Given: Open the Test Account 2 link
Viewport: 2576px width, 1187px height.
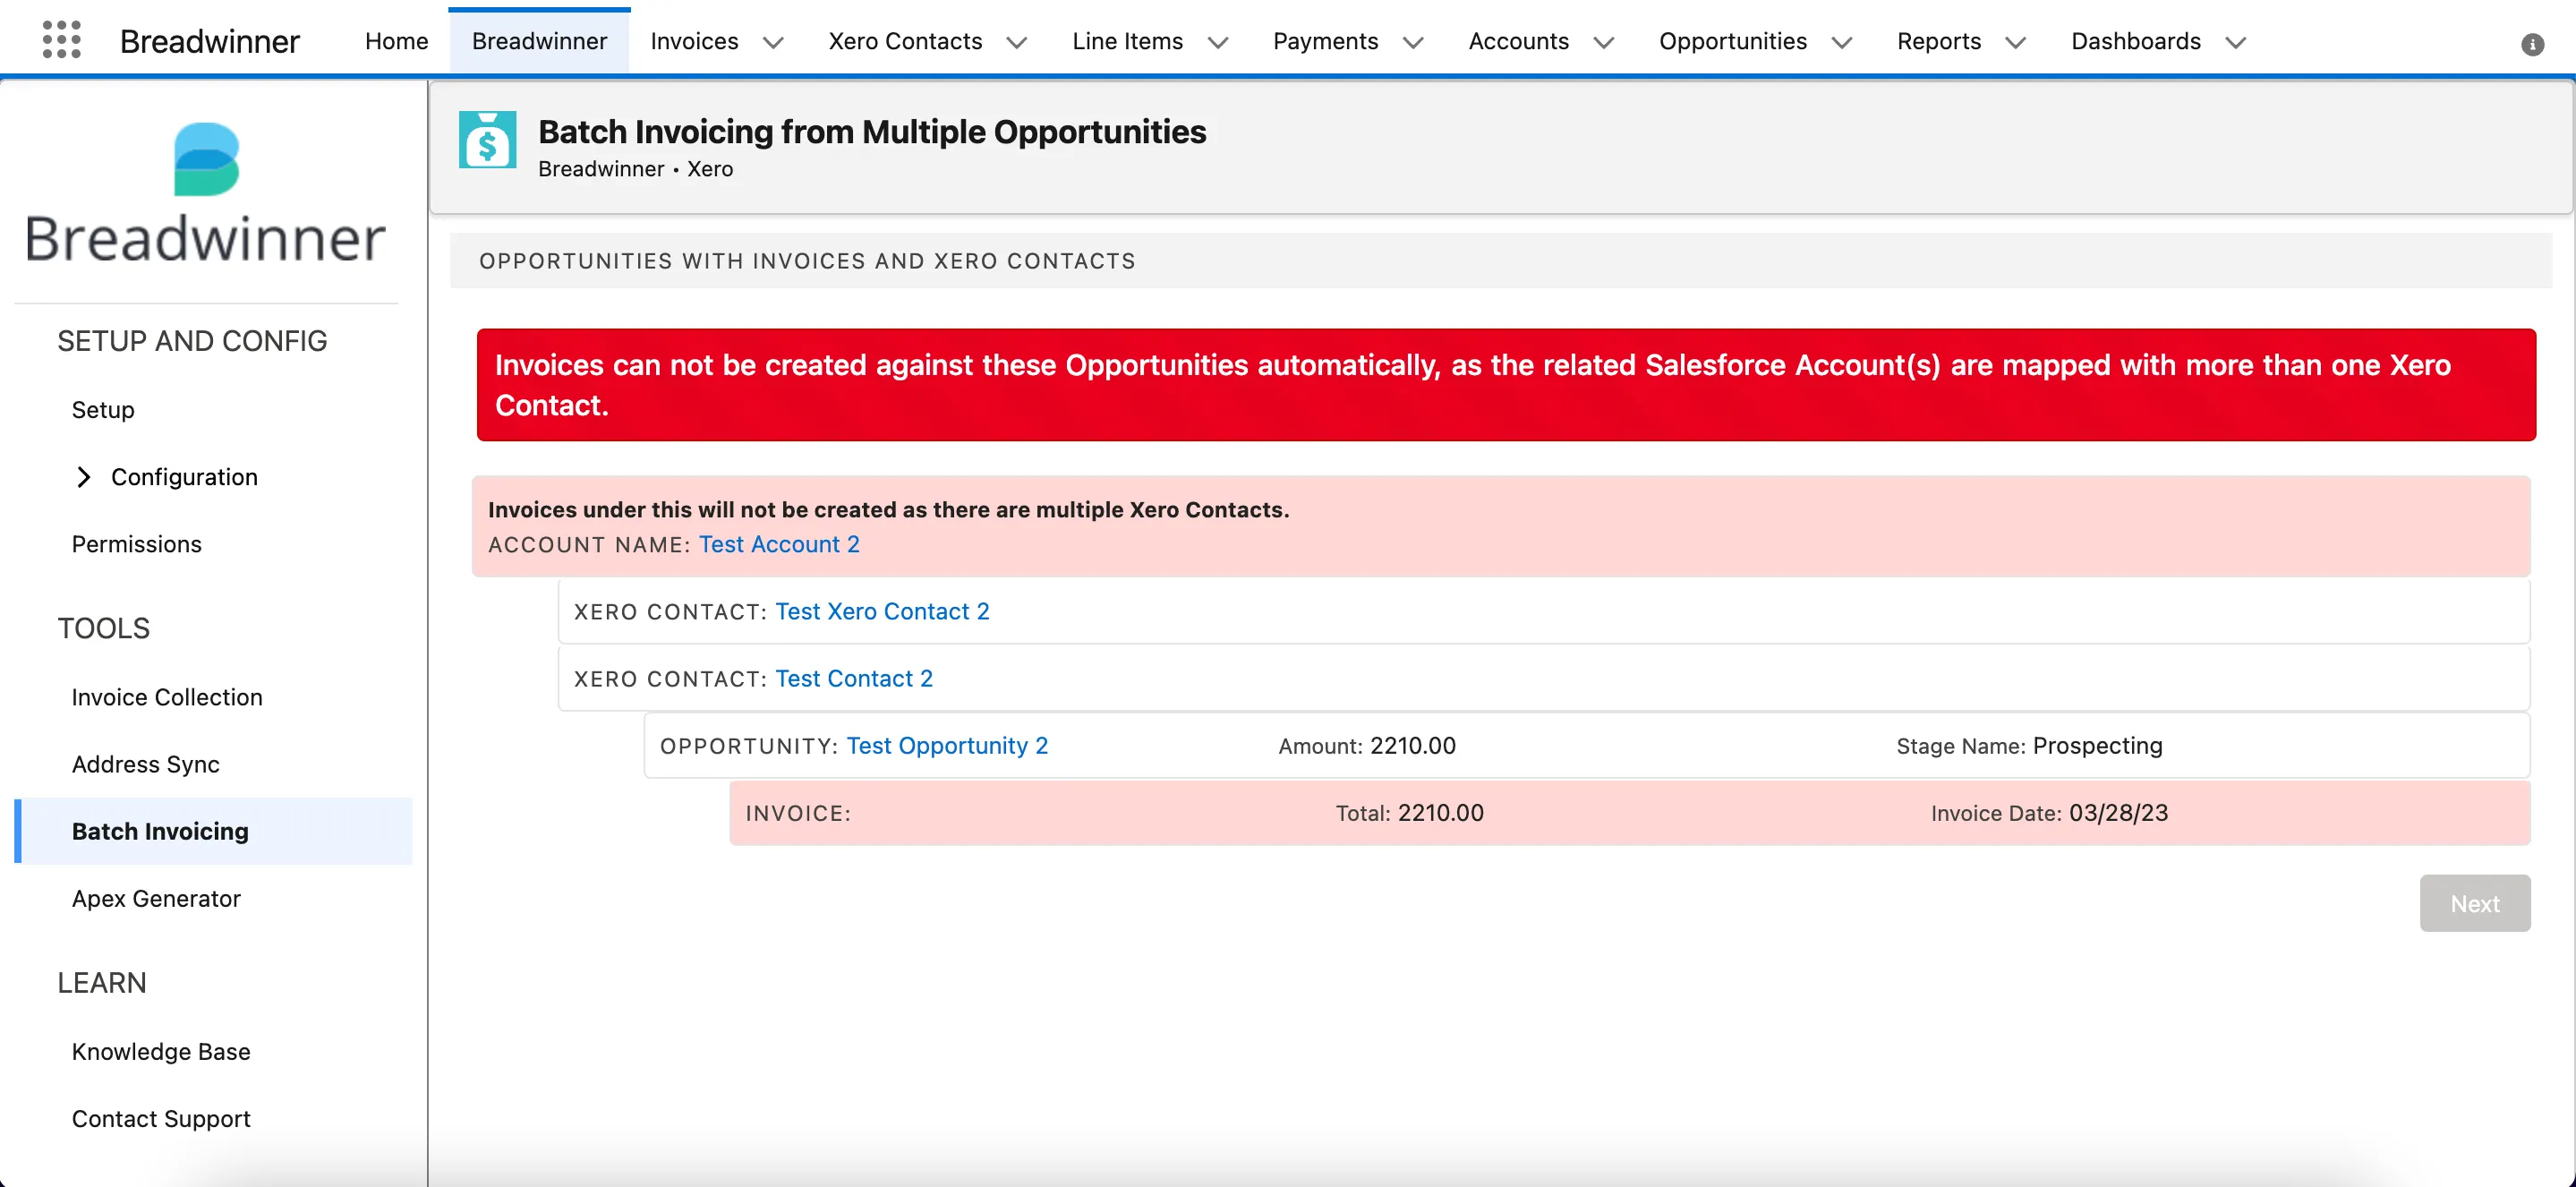Looking at the screenshot, I should tap(779, 544).
